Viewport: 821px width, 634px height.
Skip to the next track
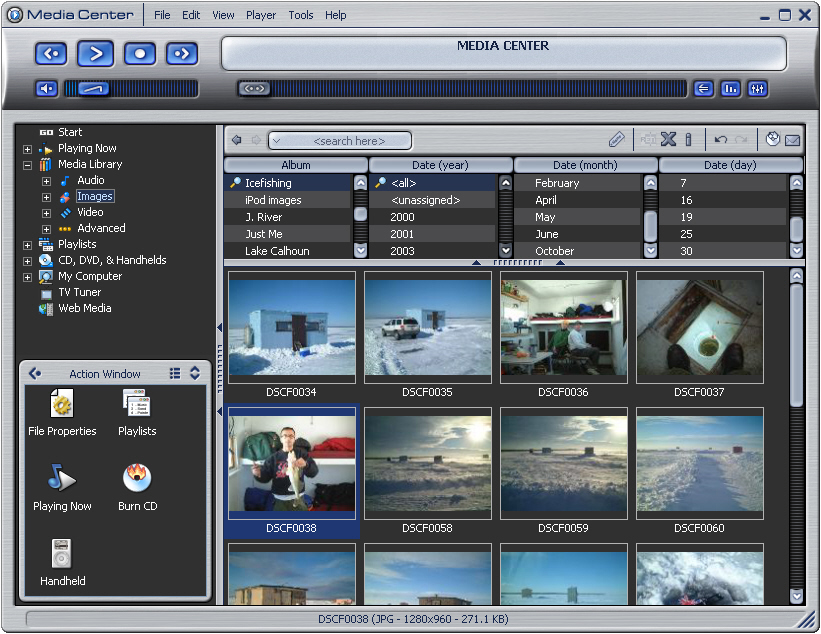point(181,53)
